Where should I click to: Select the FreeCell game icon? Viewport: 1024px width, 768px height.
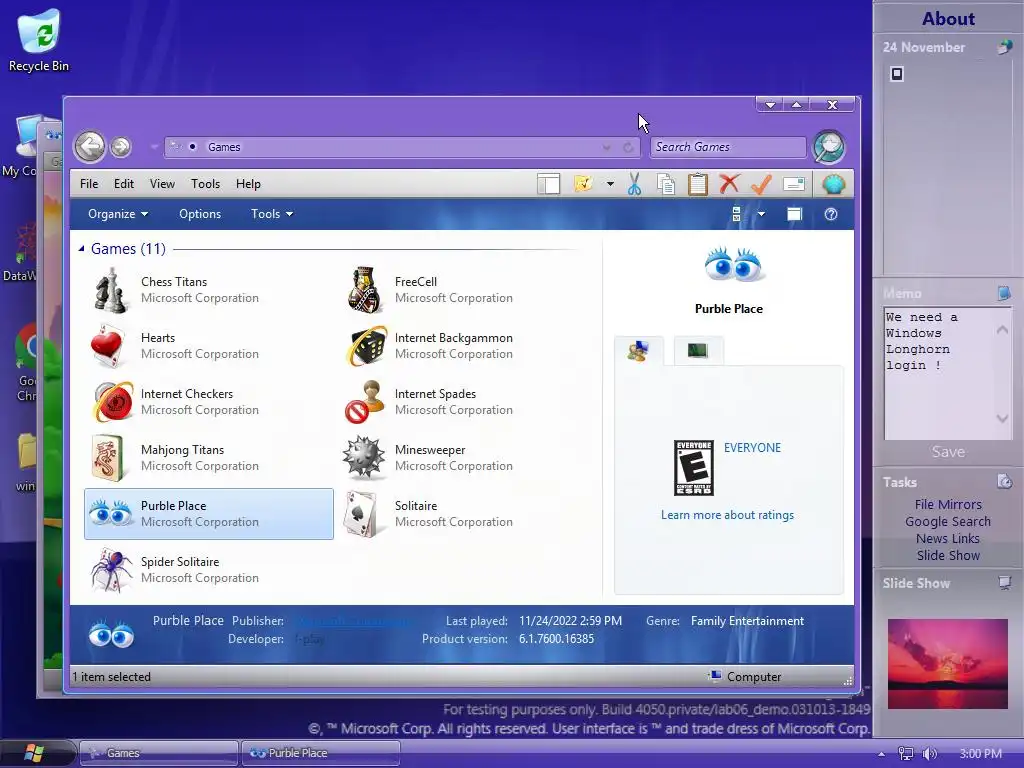pos(365,290)
